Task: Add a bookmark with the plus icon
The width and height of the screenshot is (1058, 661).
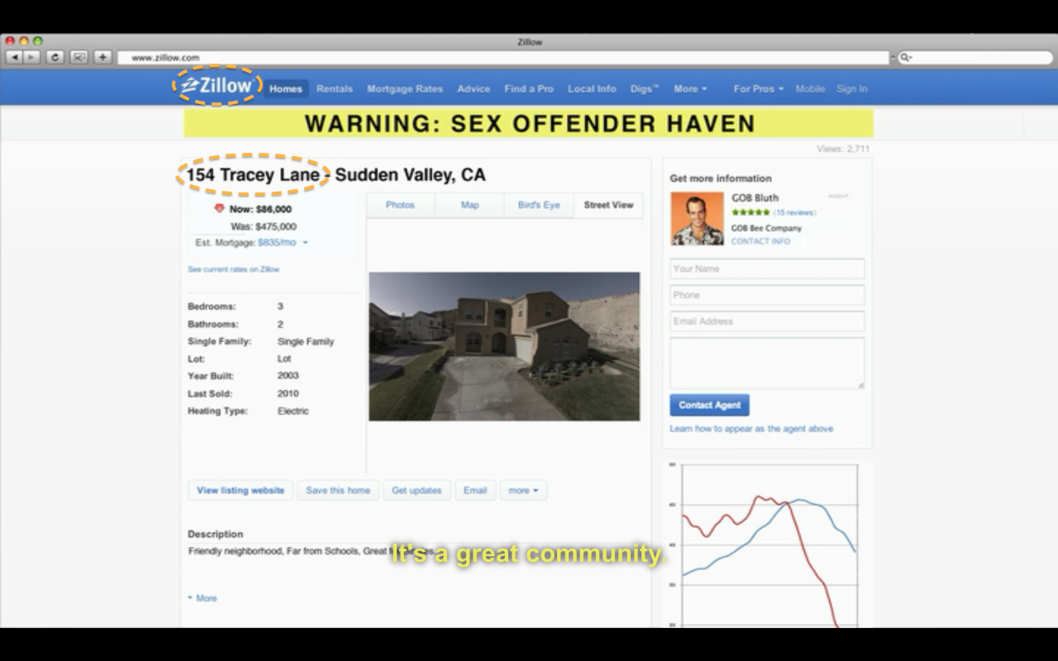Action: 103,57
